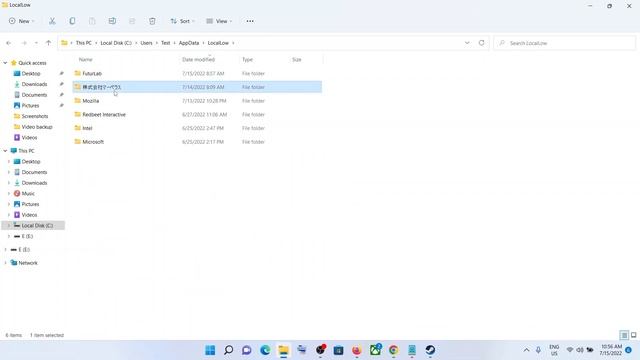This screenshot has height=360, width=640.
Task: Click Local Disk (C:) in breadcrumb
Action: point(116,43)
